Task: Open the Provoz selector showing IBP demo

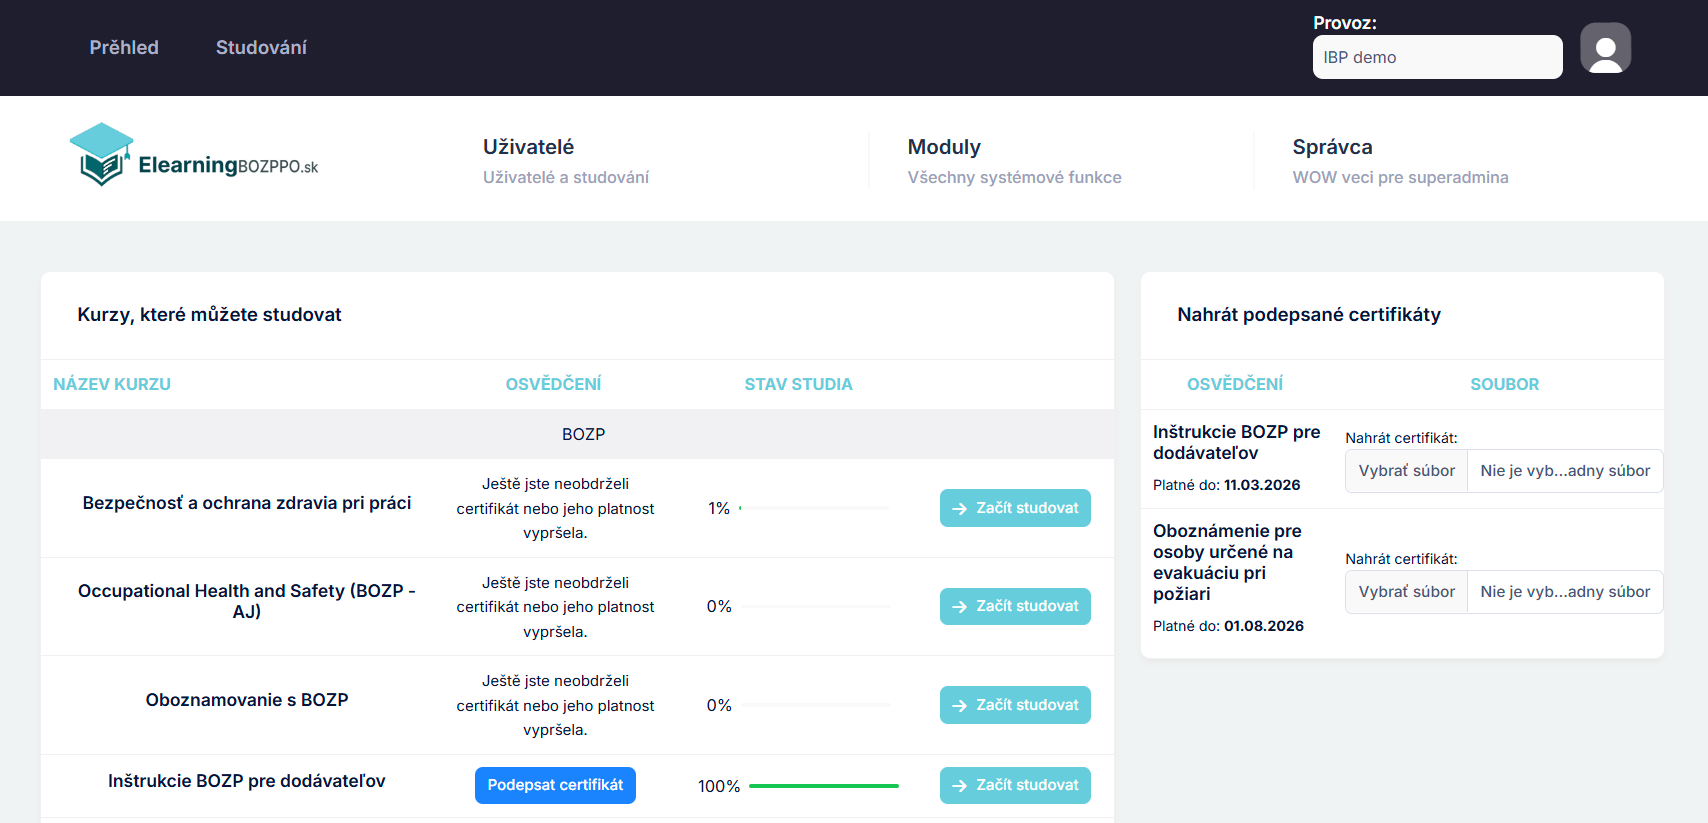Action: coord(1436,57)
